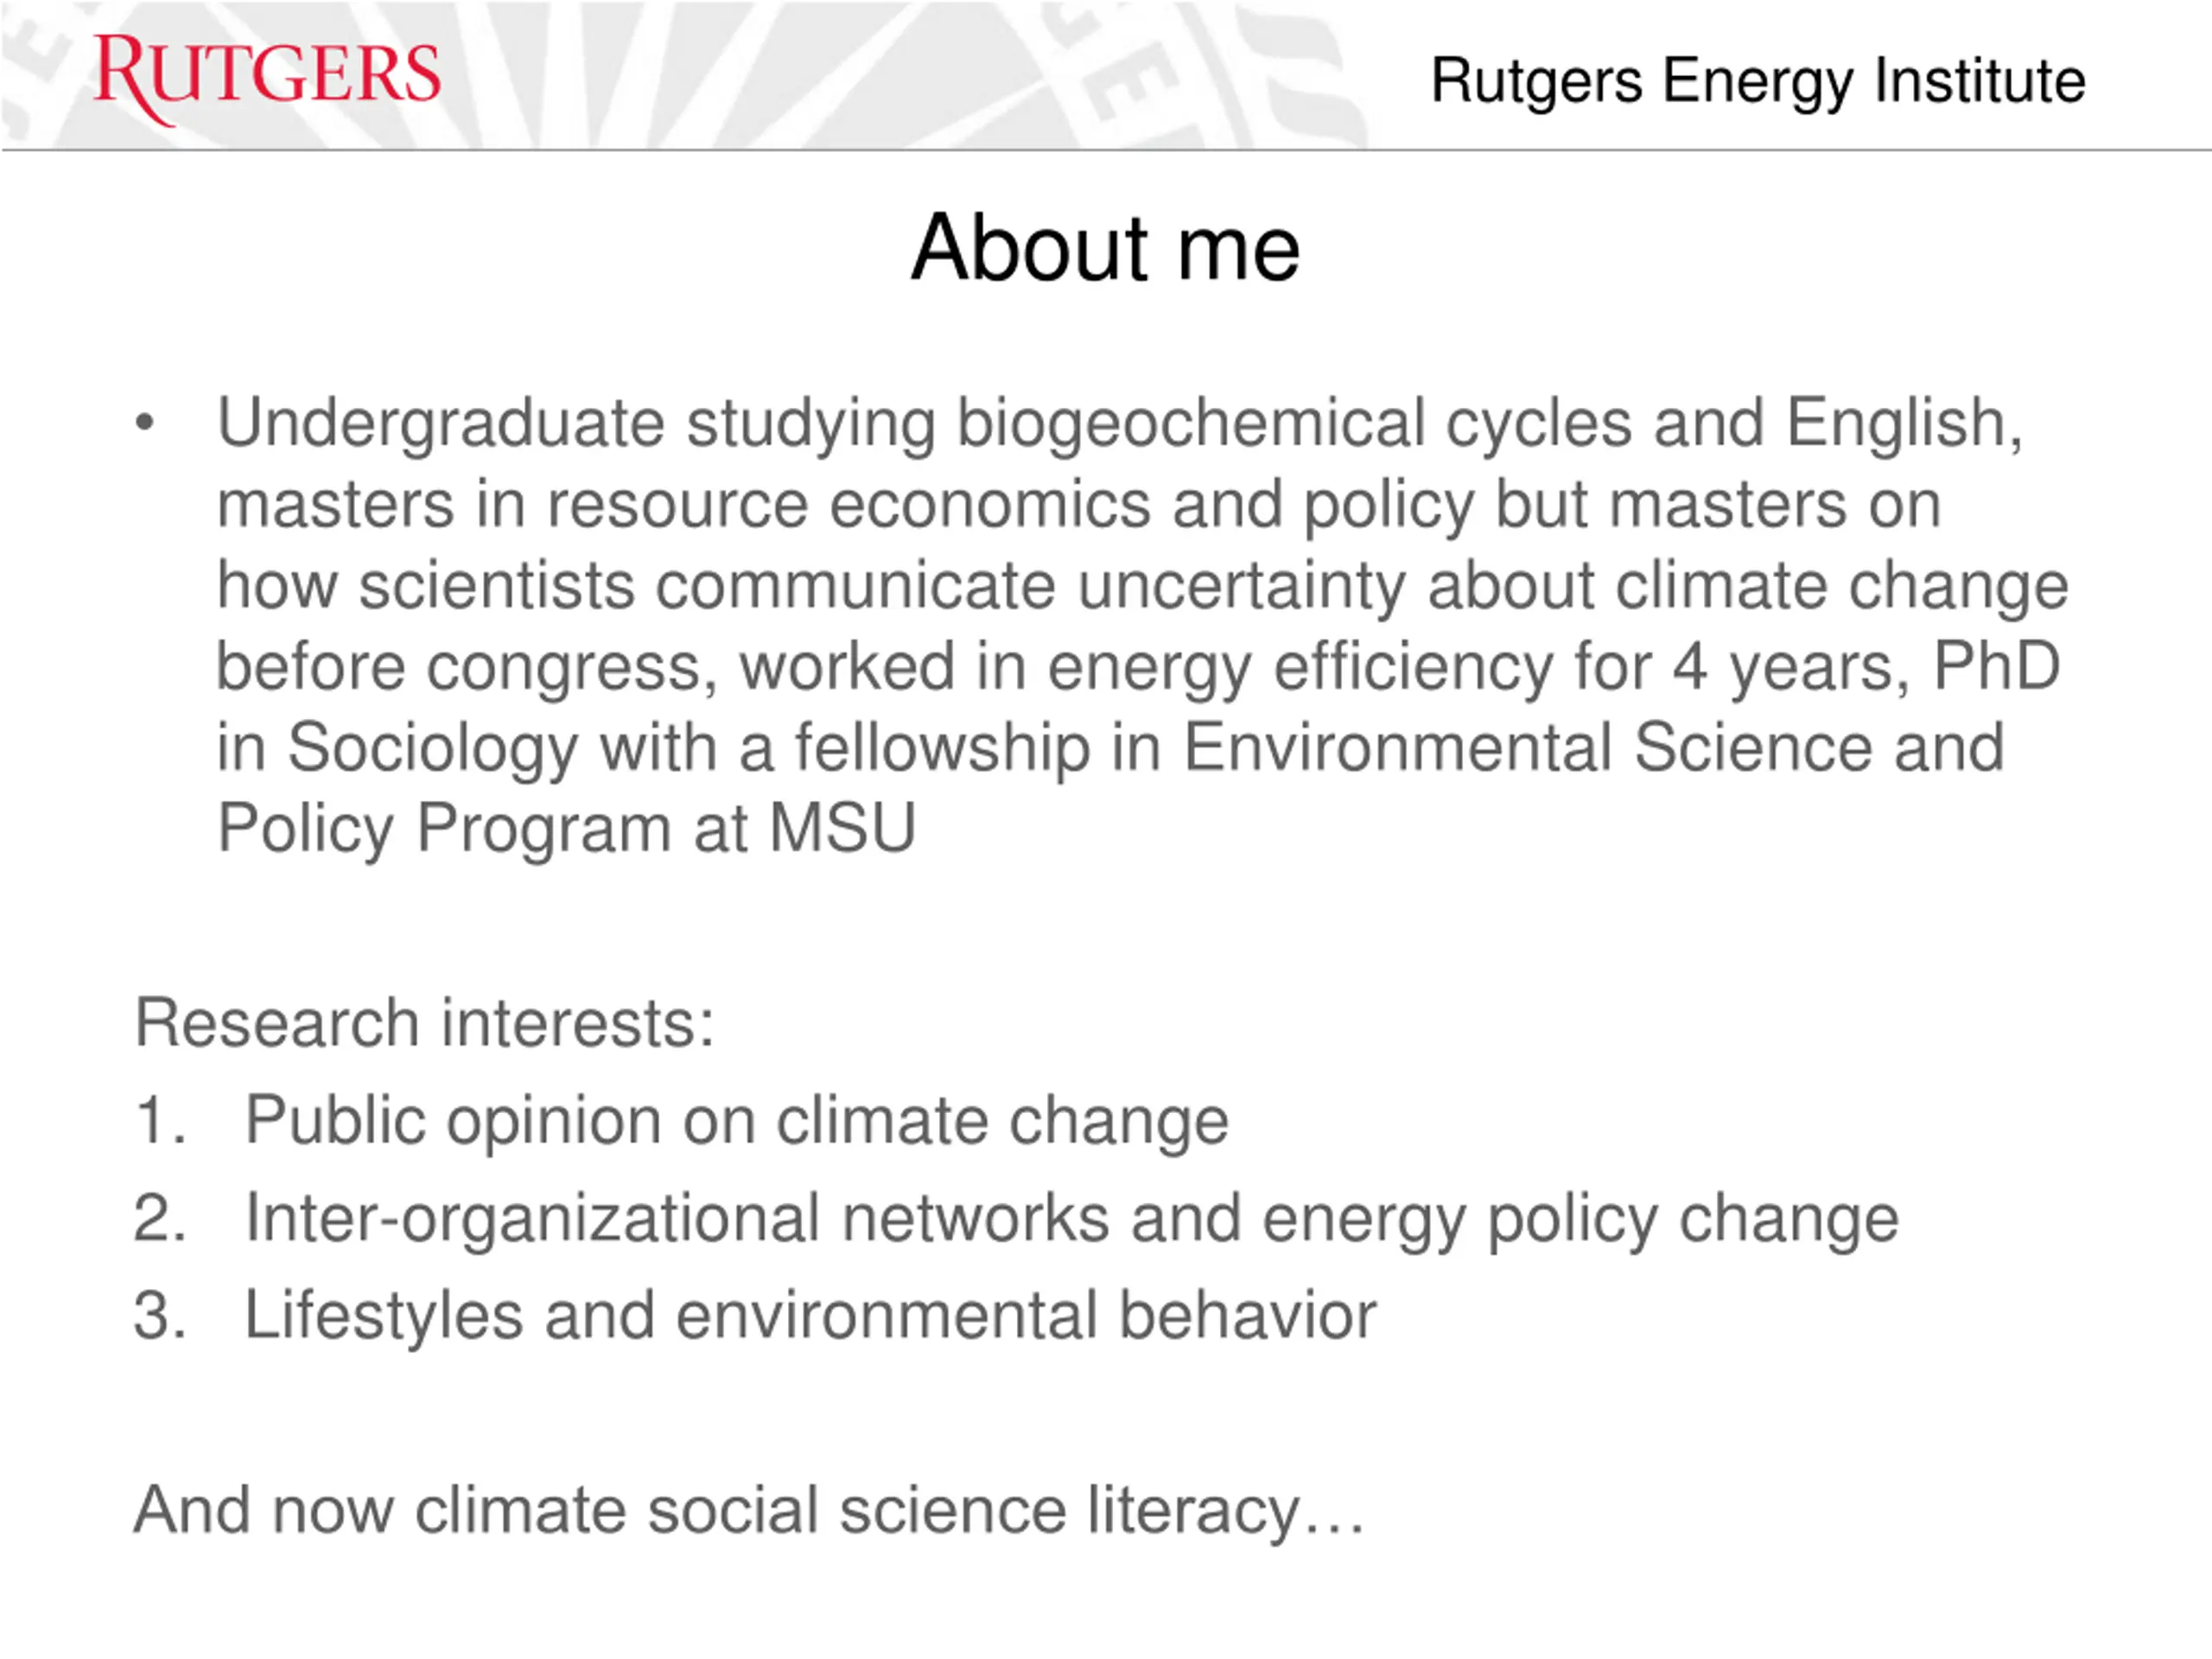Click the line about scientists communicating uncertainty
Viewport: 2212px width, 1659px height.
[x=1143, y=587]
